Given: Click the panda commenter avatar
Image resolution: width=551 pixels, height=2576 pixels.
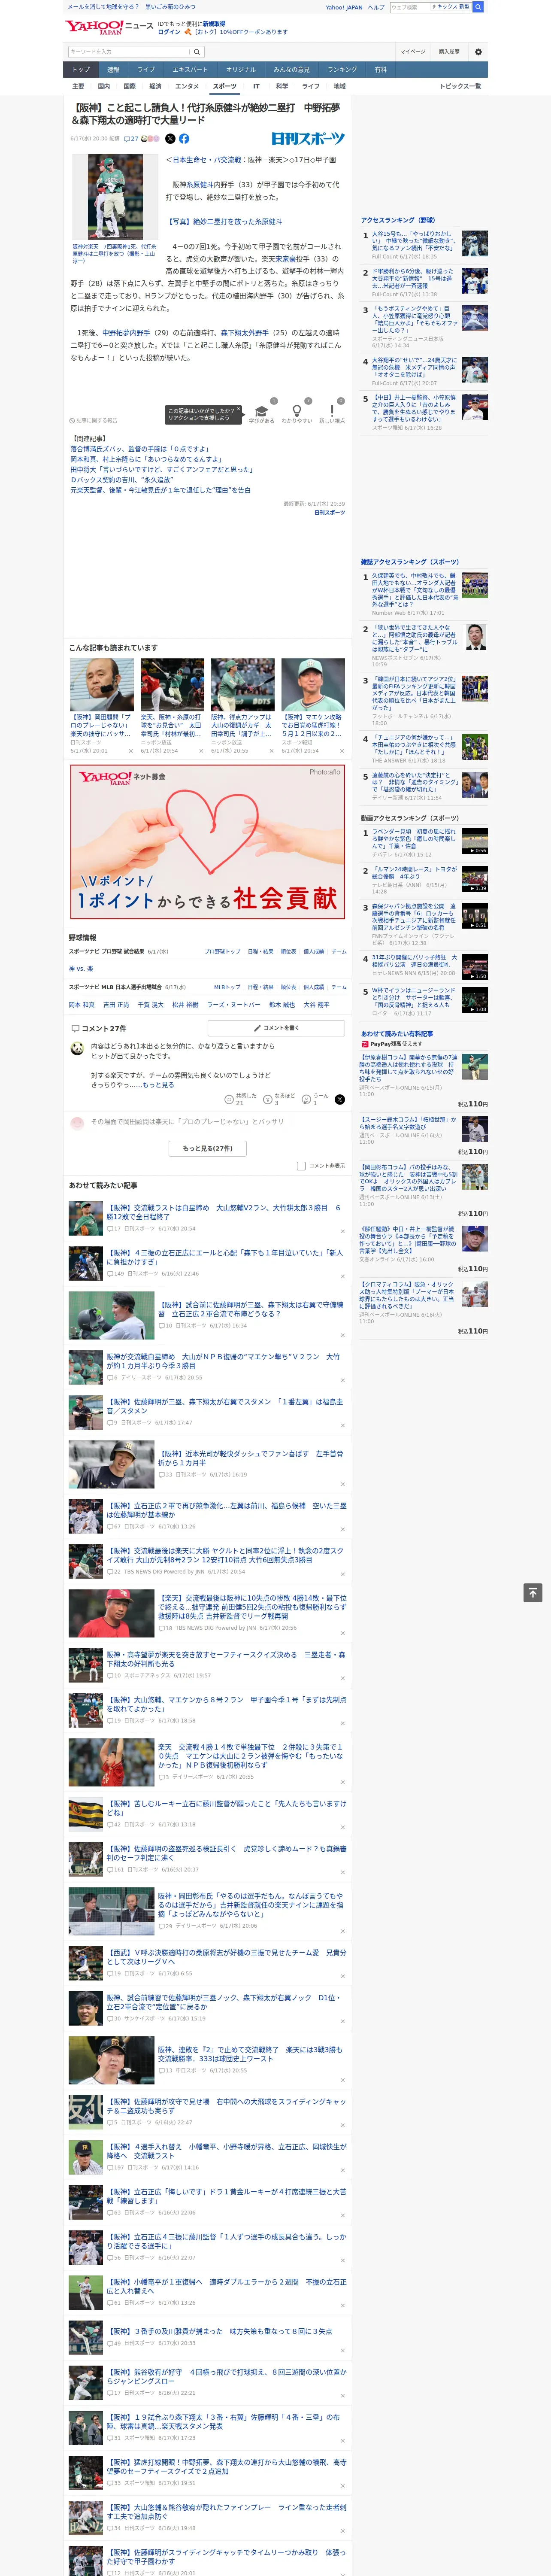Looking at the screenshot, I should [77, 1048].
